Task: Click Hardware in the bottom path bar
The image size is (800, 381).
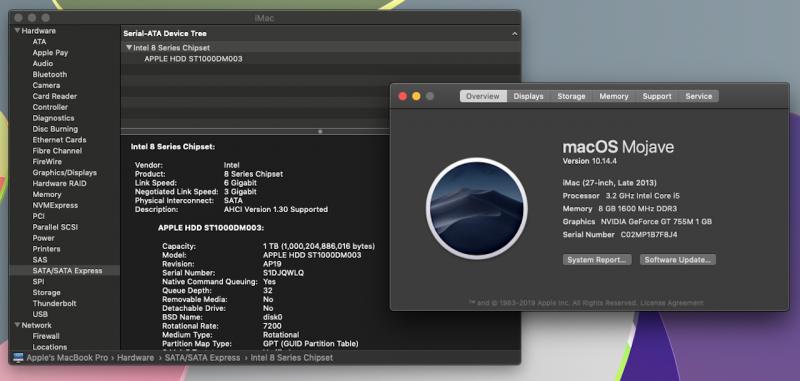Action: click(135, 358)
